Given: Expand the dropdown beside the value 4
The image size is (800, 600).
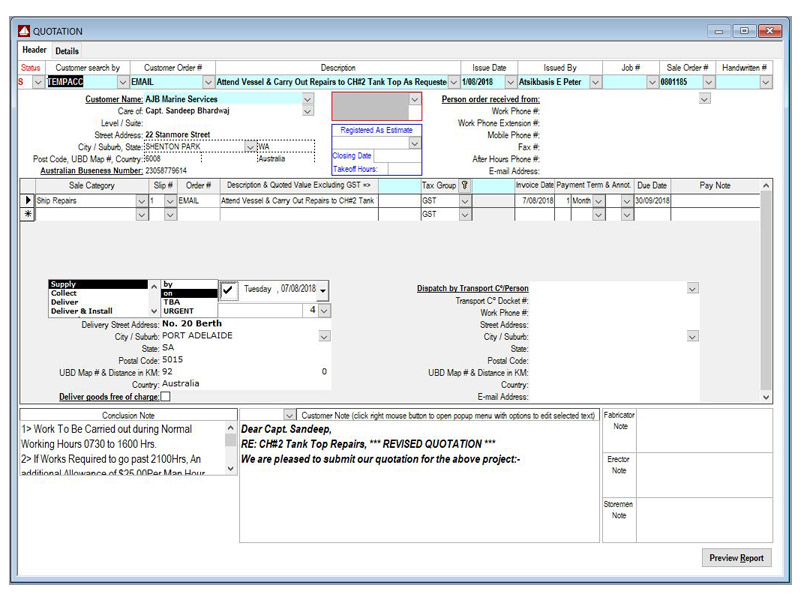Looking at the screenshot, I should [324, 310].
